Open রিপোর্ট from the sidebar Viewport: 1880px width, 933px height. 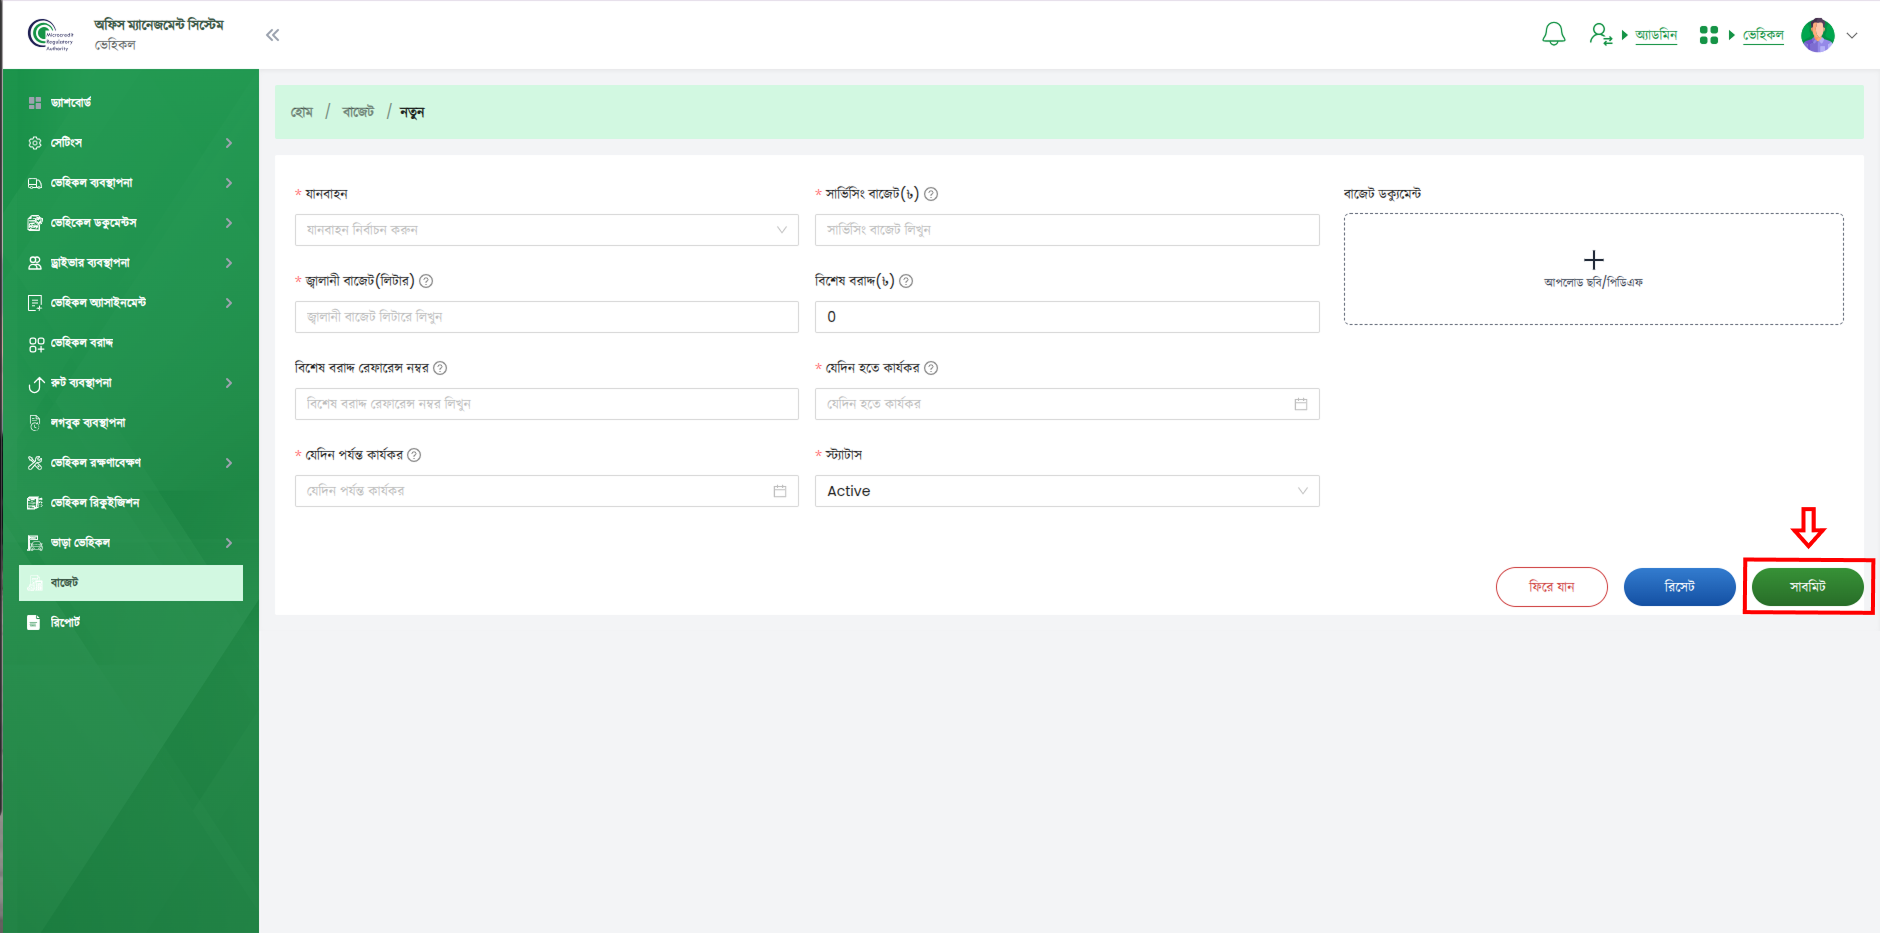(x=65, y=622)
